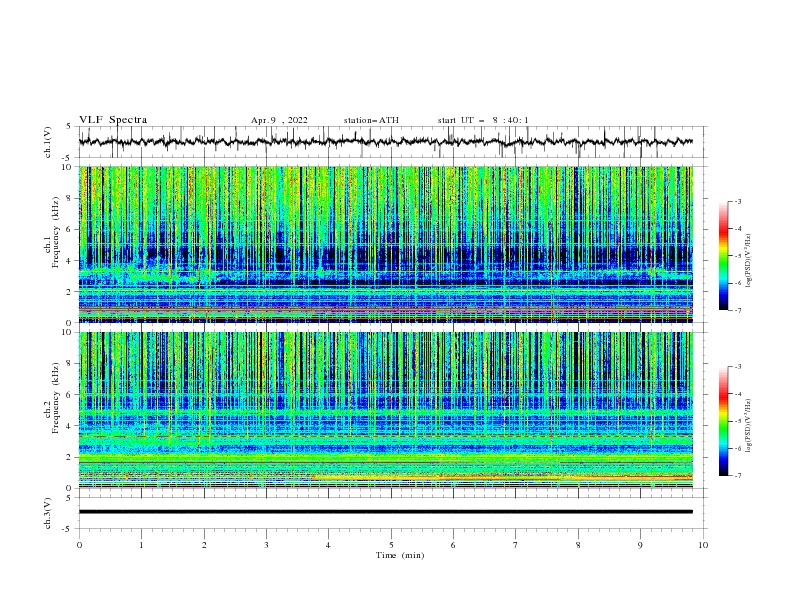Select the "Apr.9 , 2022" date text
Screen dimensions: 792x612
point(279,120)
